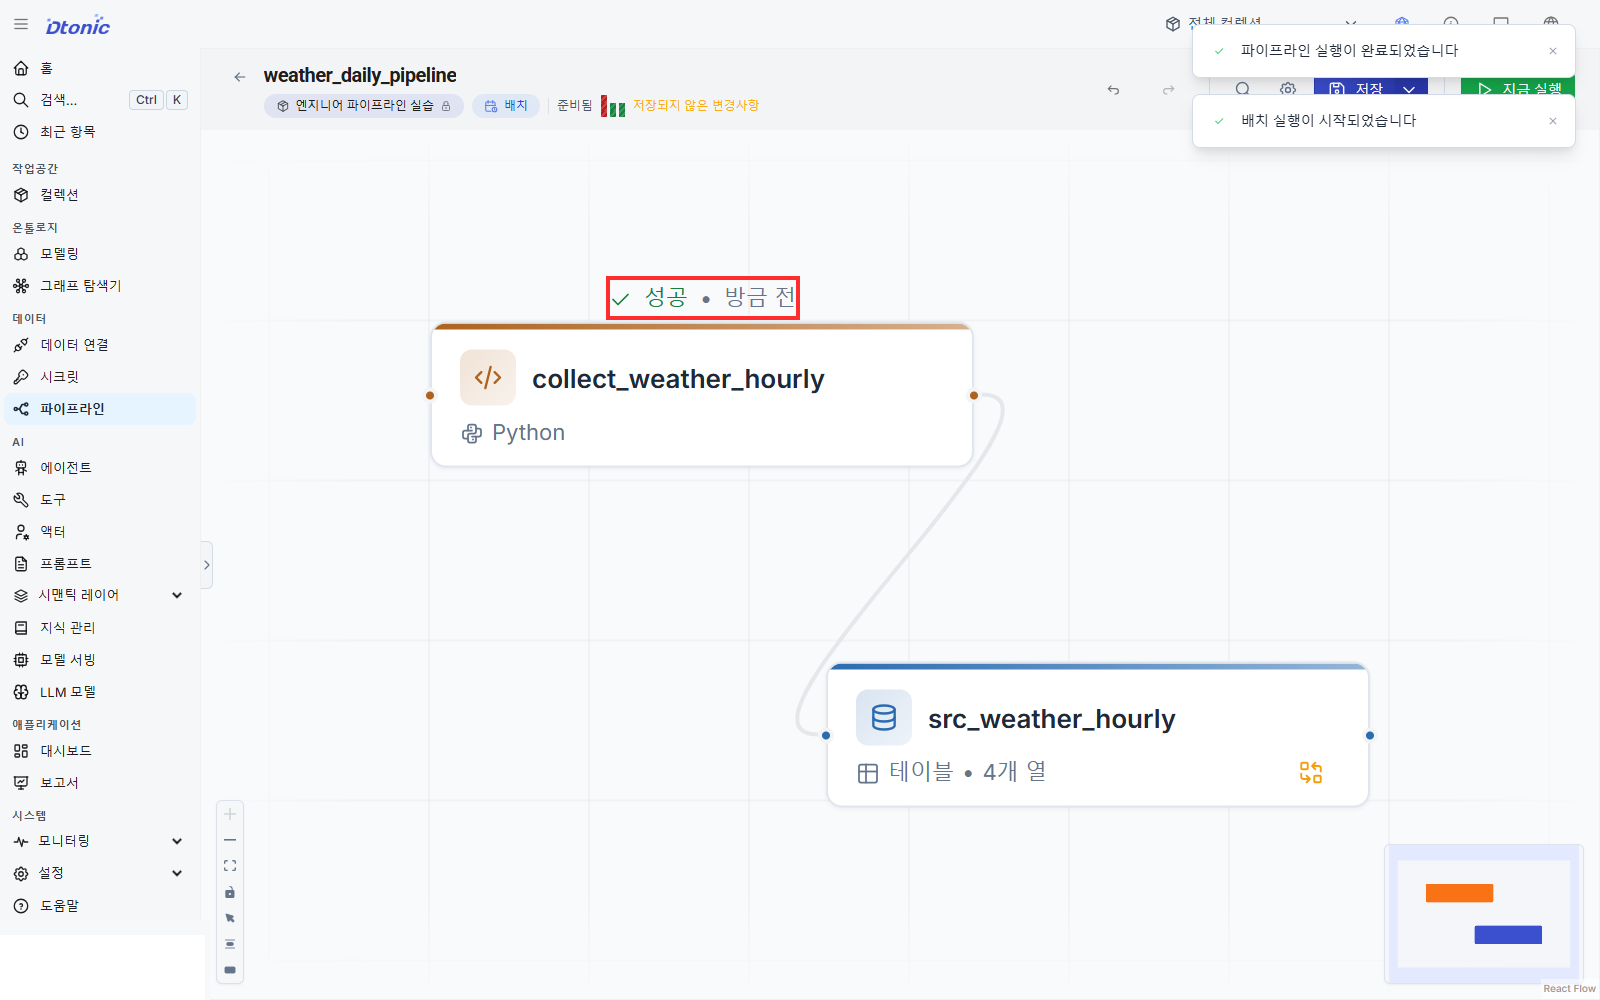The height and width of the screenshot is (1000, 1600).
Task: Open the 컬렉션 workspace
Action: click(x=100, y=195)
